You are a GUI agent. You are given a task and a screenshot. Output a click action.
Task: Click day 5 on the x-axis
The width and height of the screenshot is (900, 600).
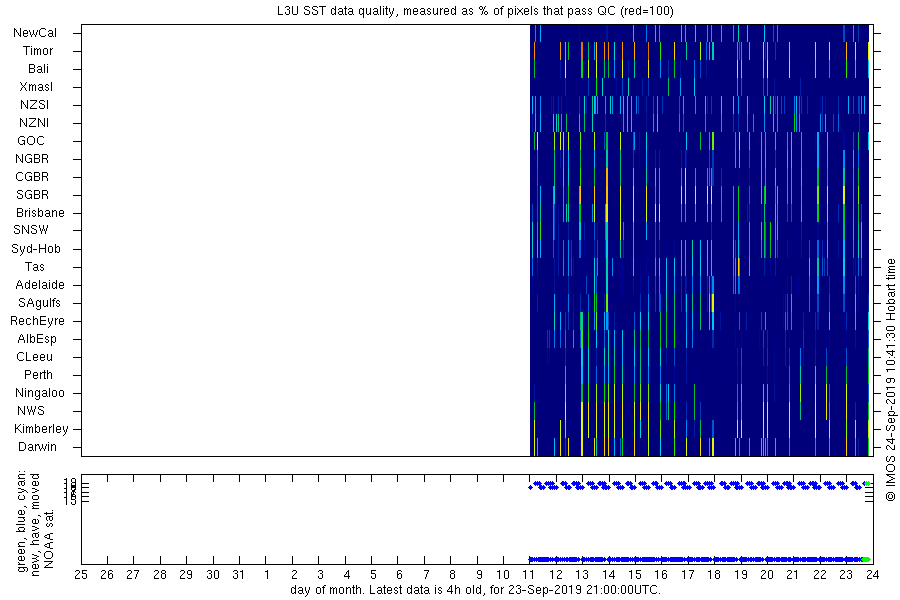(x=373, y=575)
